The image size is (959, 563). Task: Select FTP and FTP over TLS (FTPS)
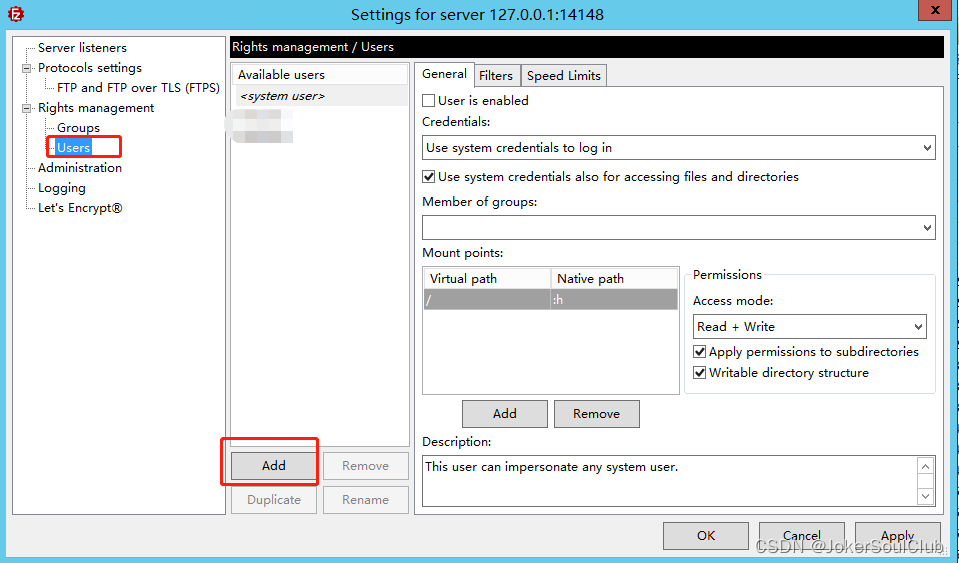138,87
